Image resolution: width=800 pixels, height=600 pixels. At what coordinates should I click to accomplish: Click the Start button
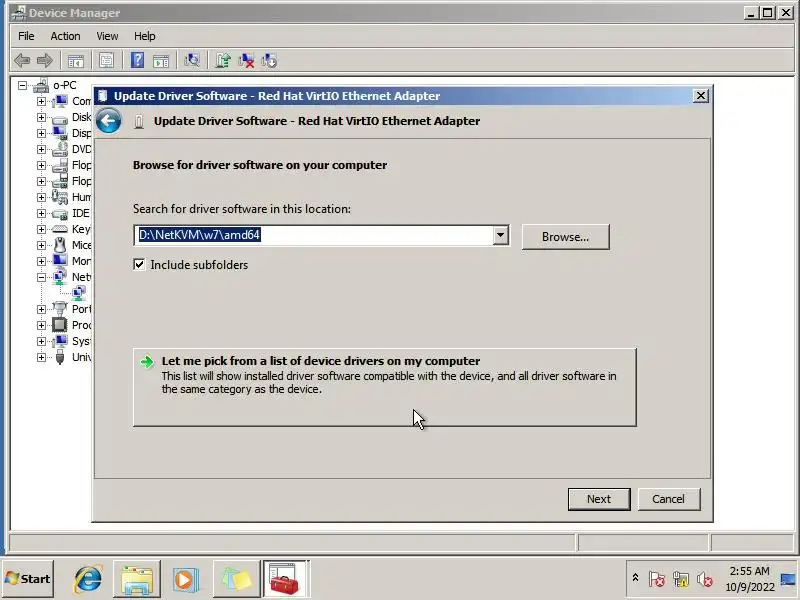[28, 579]
